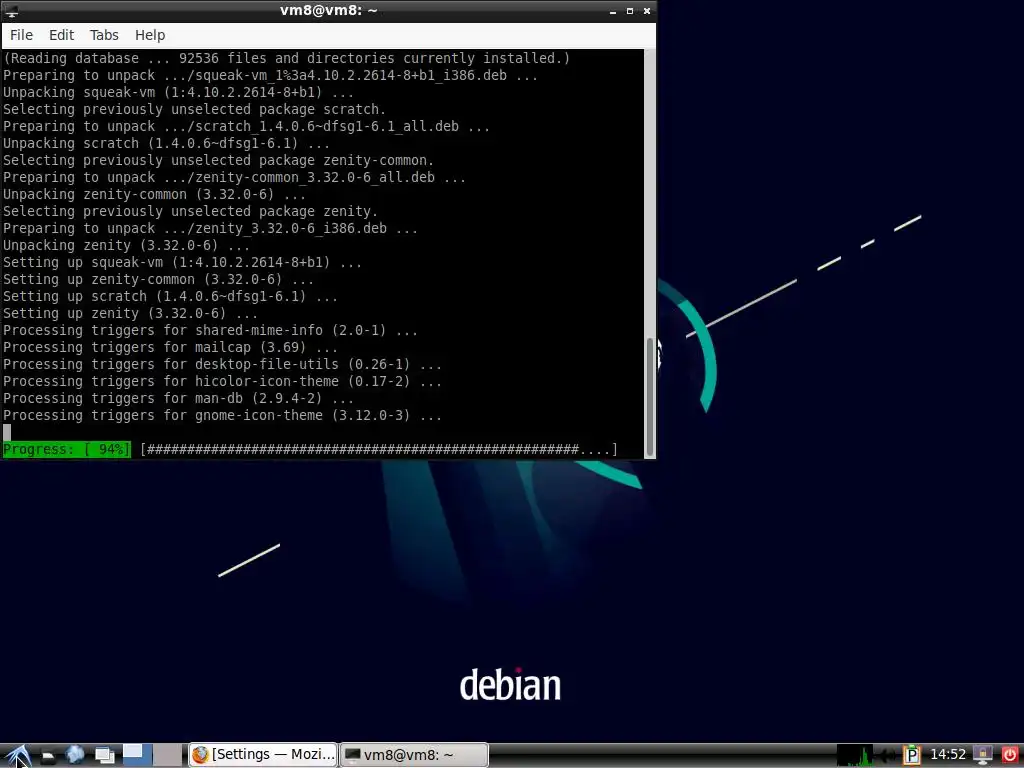Click 'Setting up scratch' line

170,296
